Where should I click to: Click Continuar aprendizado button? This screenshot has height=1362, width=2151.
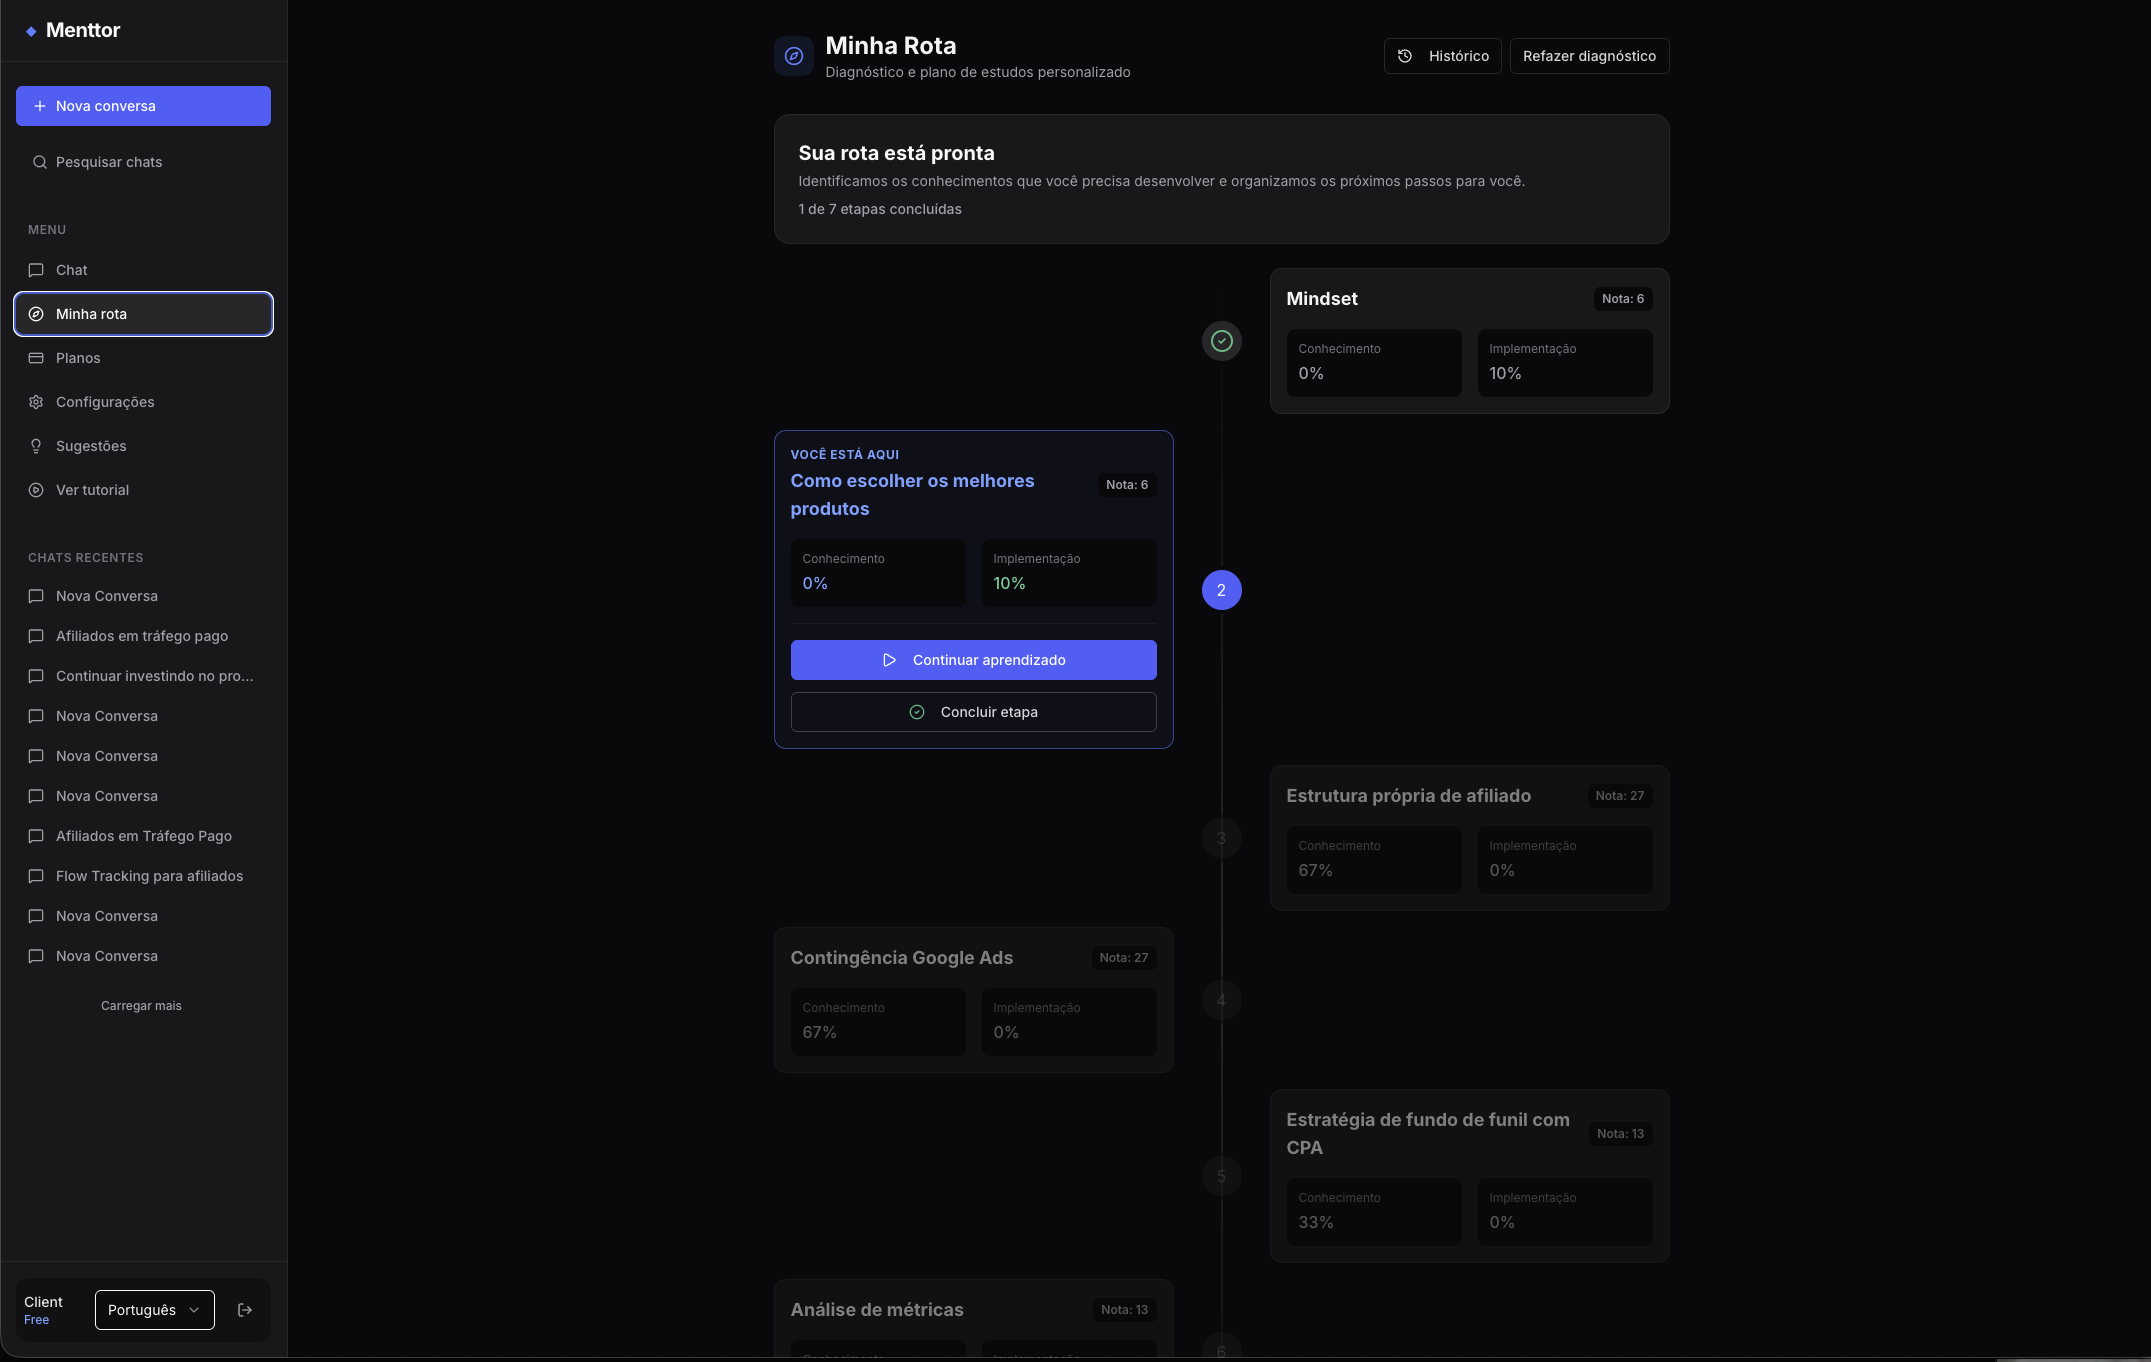[x=973, y=660]
